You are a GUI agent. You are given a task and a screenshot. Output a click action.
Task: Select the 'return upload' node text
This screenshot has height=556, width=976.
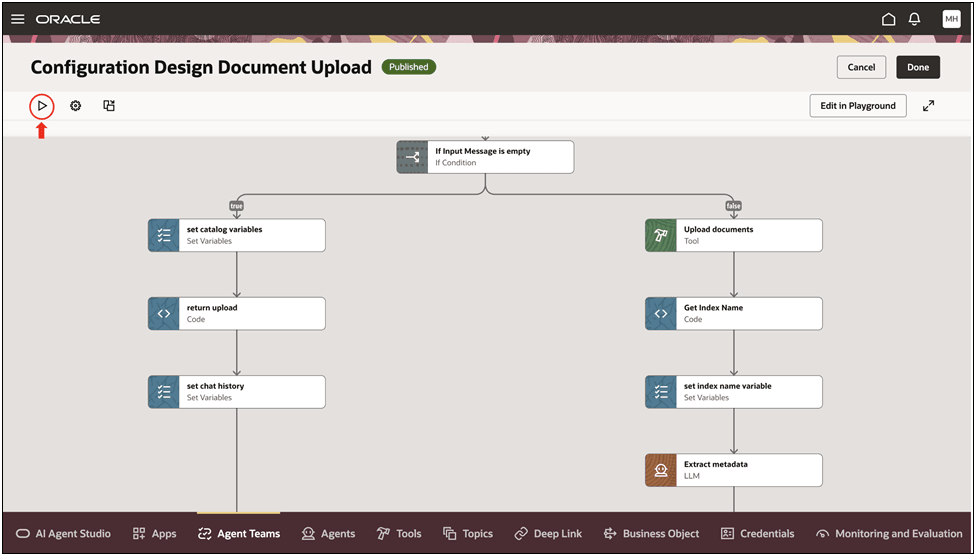[212, 308]
